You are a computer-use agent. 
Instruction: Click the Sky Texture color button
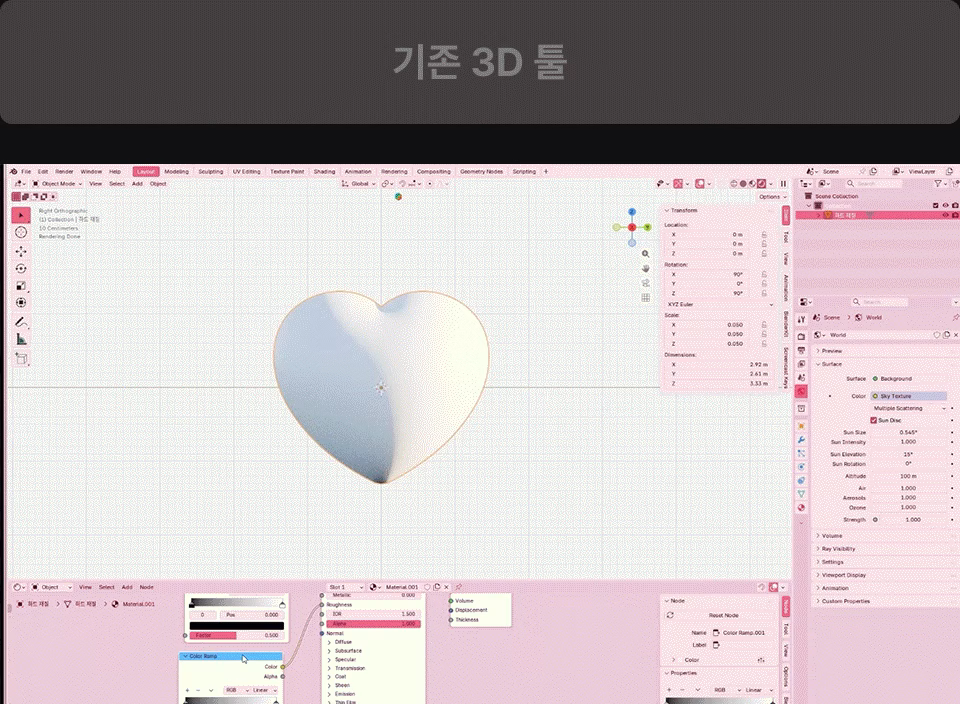(x=909, y=396)
